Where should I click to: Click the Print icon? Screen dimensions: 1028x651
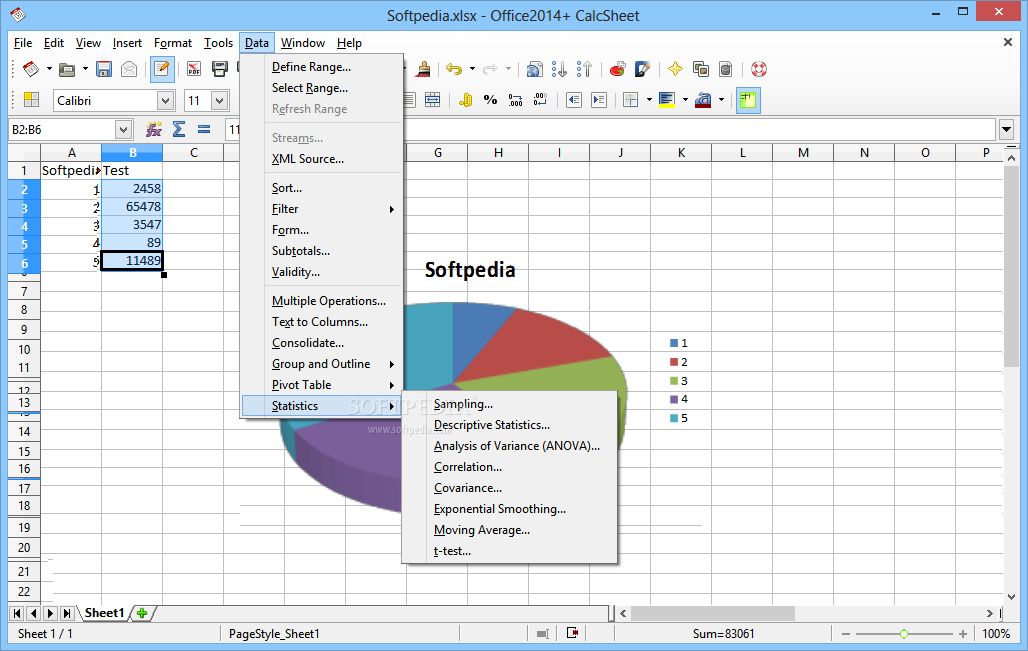pyautogui.click(x=220, y=69)
